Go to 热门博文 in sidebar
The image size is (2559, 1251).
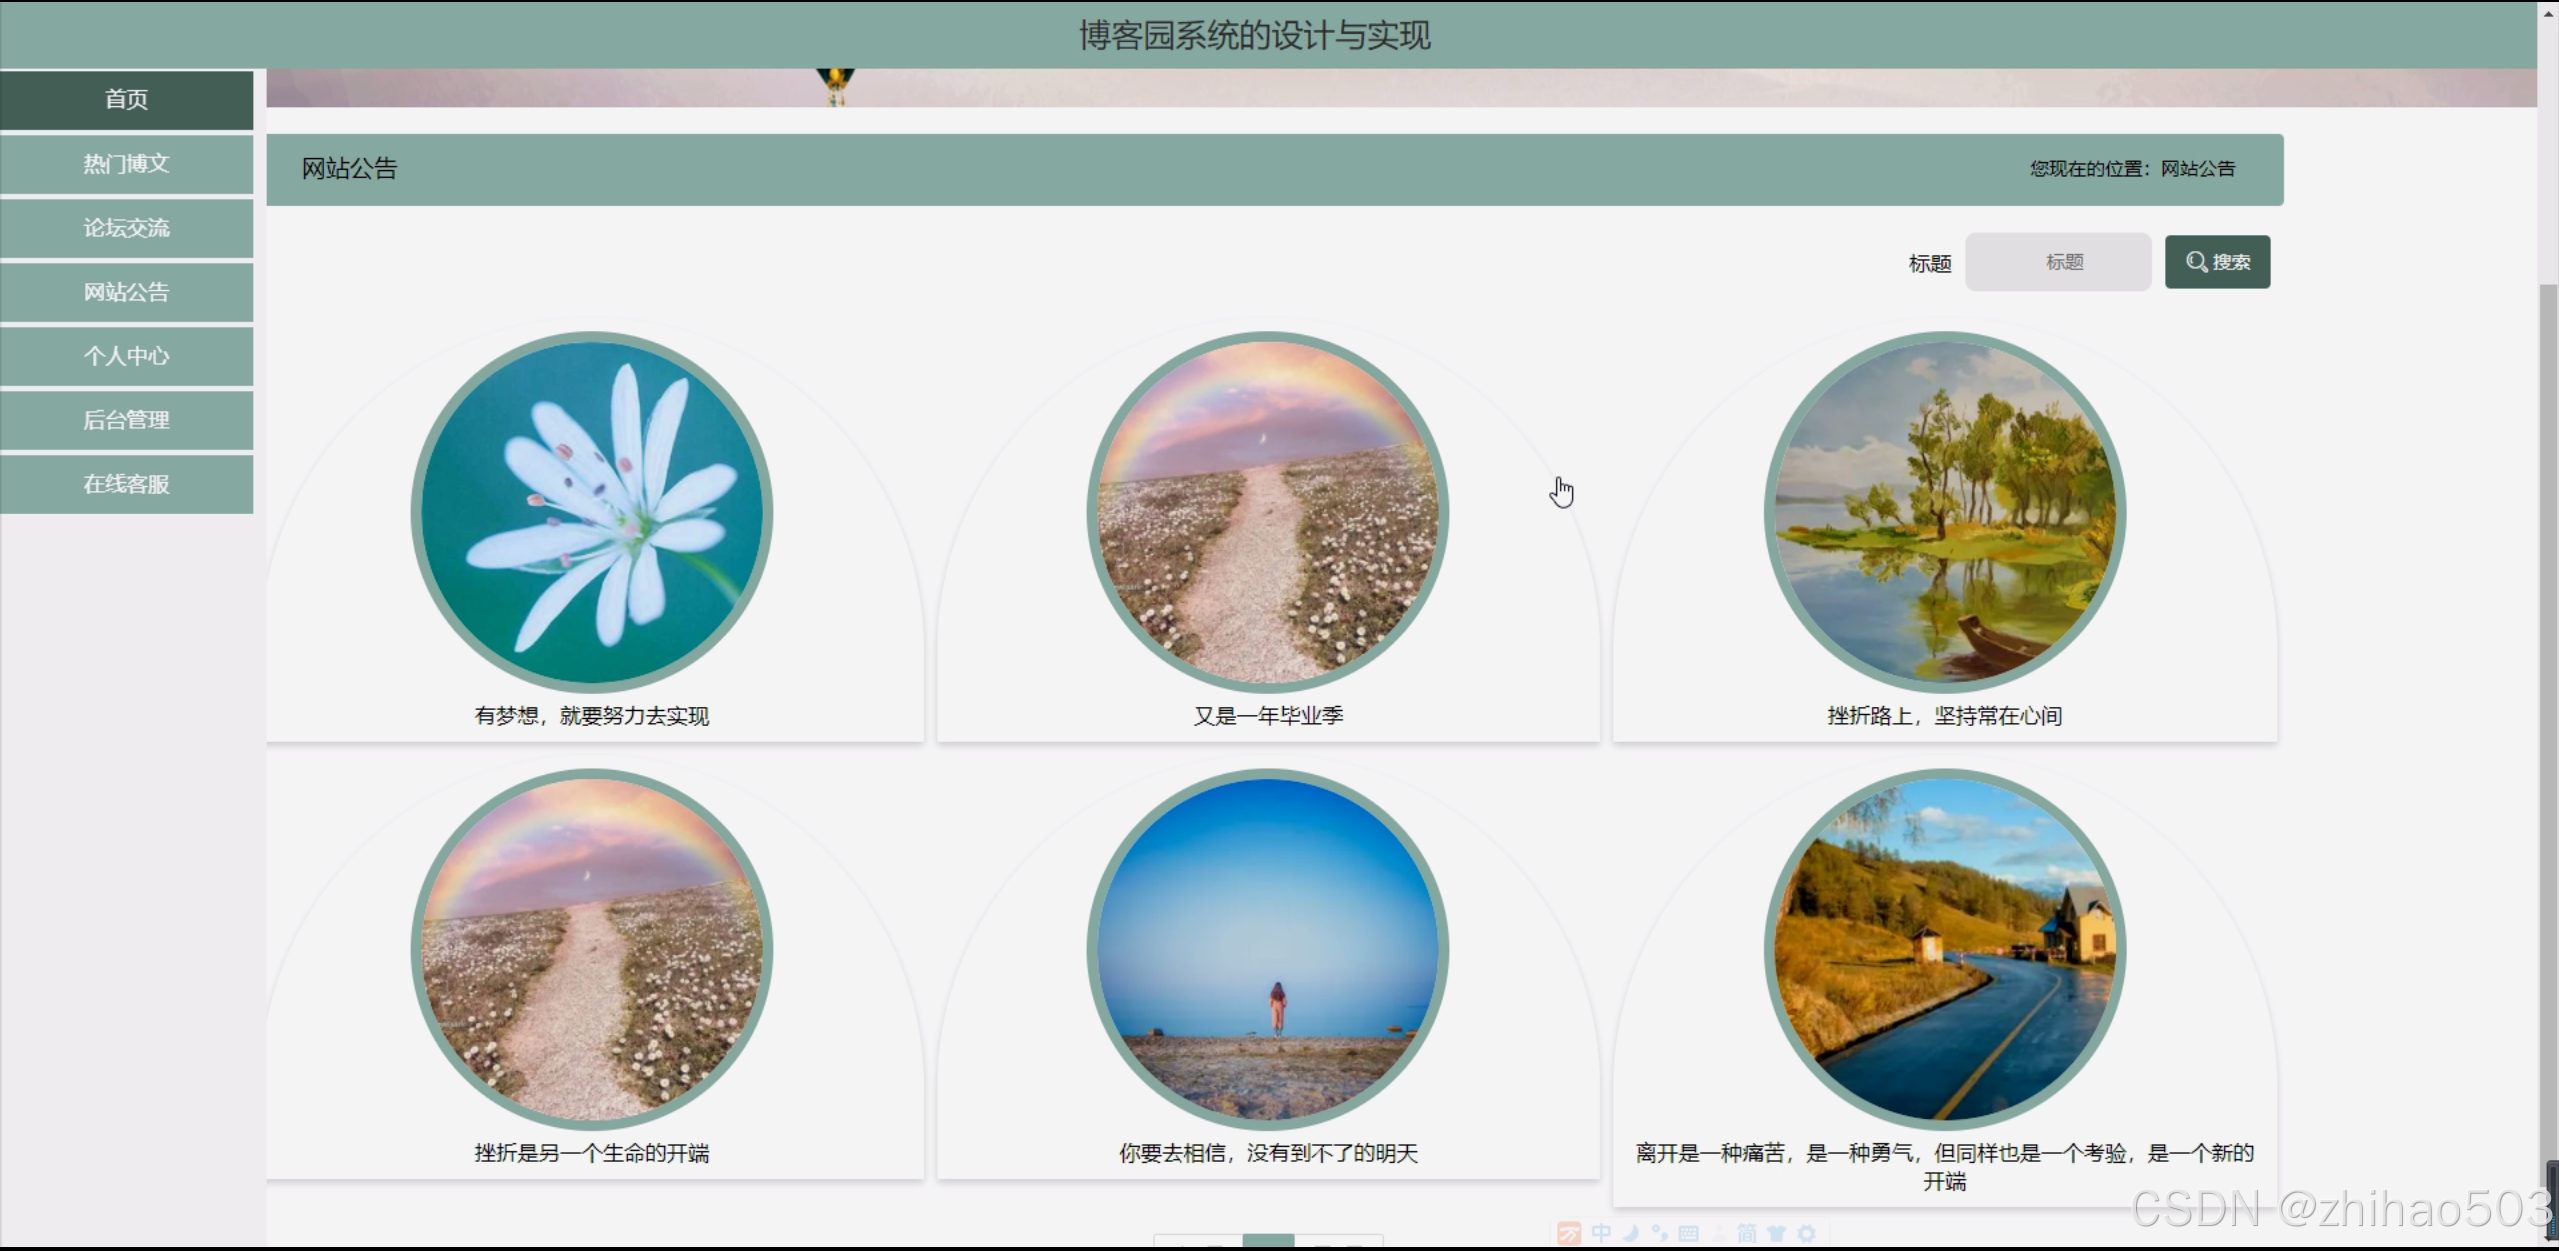(126, 164)
